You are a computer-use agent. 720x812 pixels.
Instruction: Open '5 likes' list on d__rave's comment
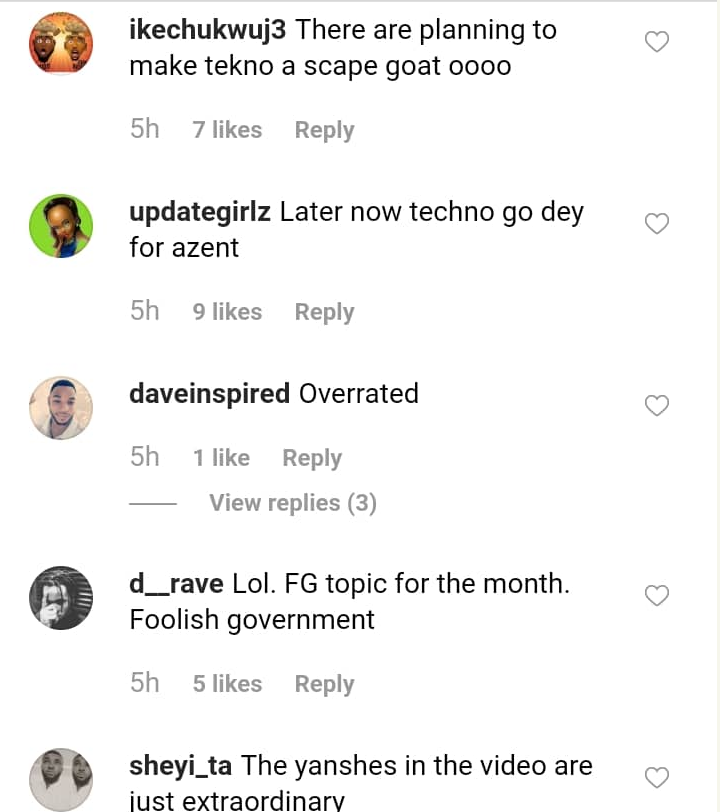pyautogui.click(x=227, y=684)
